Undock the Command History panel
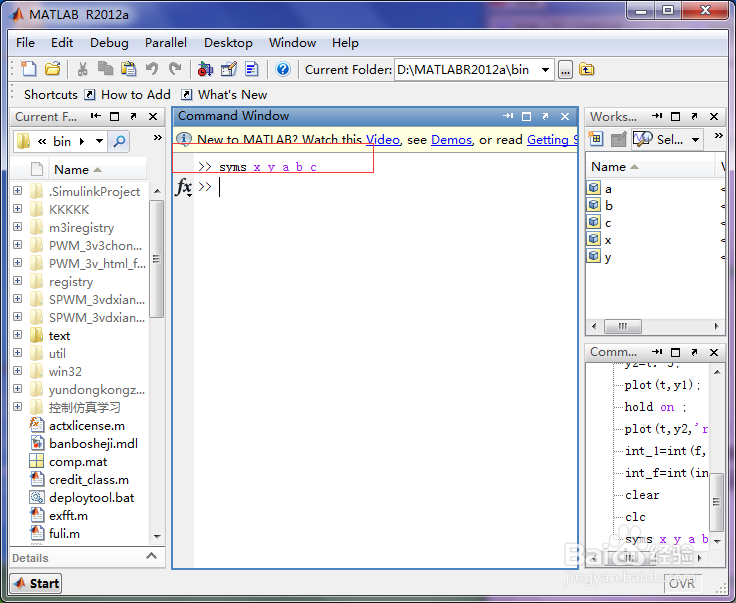Viewport: 736px width, 603px height. [694, 352]
